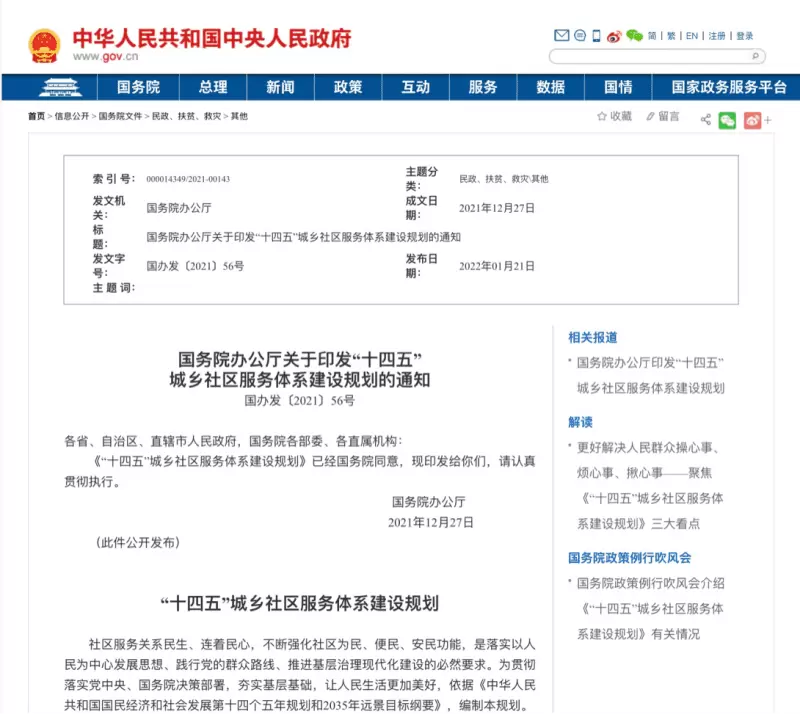Image resolution: width=800 pixels, height=714 pixels.
Task: Go to 国务院文件 in breadcrumb
Action: click(x=120, y=116)
